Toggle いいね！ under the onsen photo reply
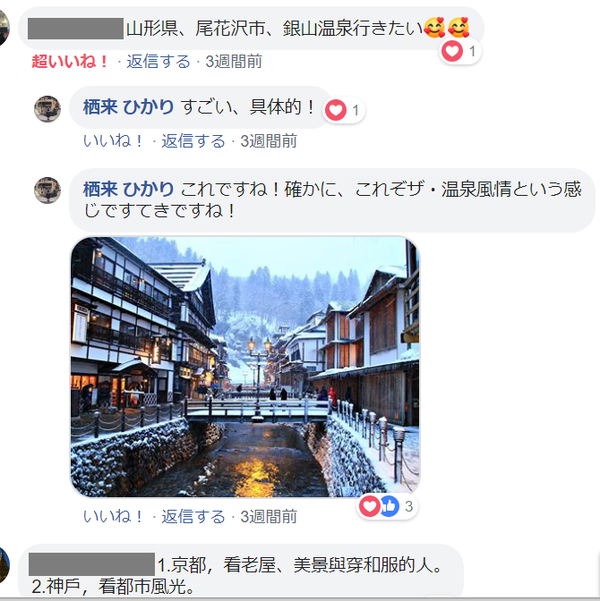 click(112, 516)
